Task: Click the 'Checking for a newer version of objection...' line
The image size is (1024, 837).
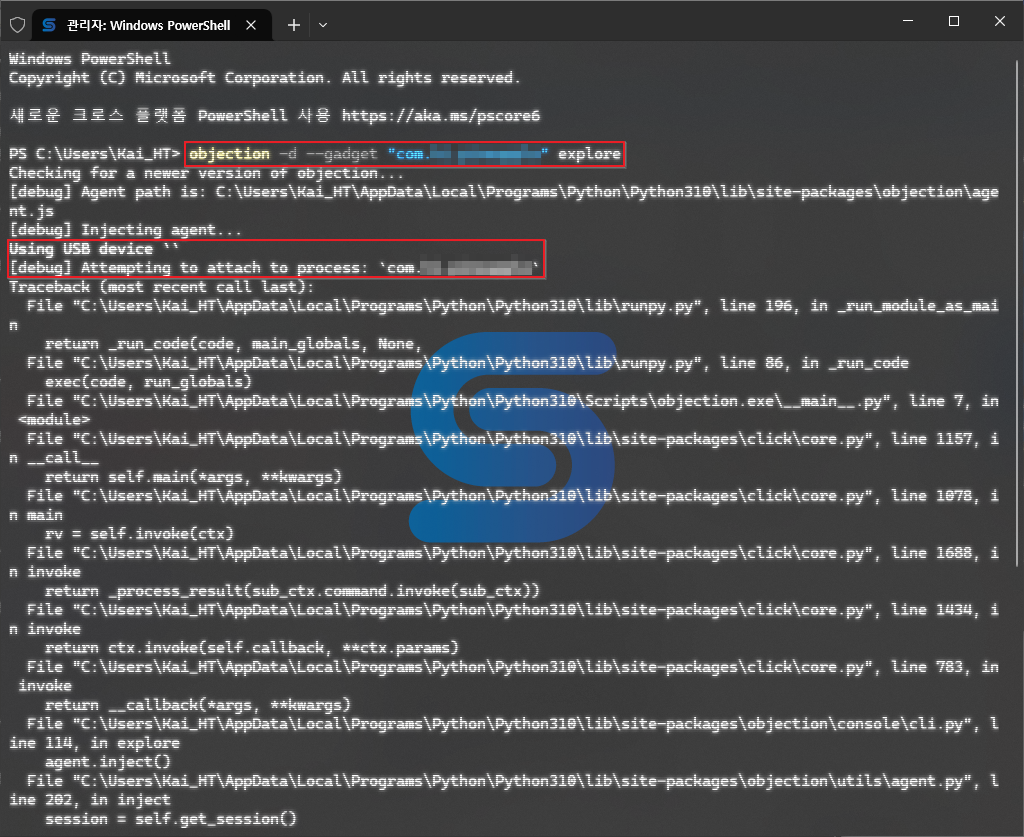Action: tap(206, 173)
